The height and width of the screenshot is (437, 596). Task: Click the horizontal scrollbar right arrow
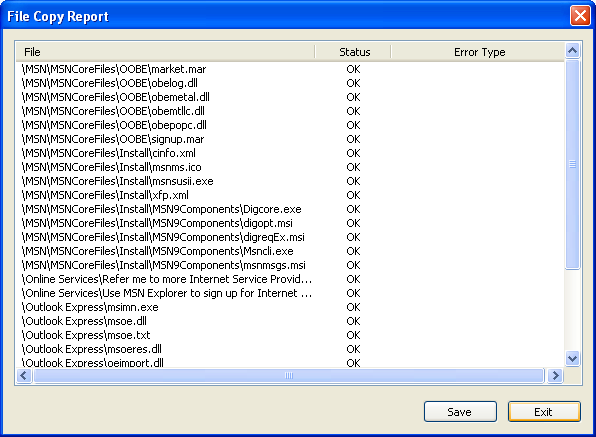pos(555,375)
